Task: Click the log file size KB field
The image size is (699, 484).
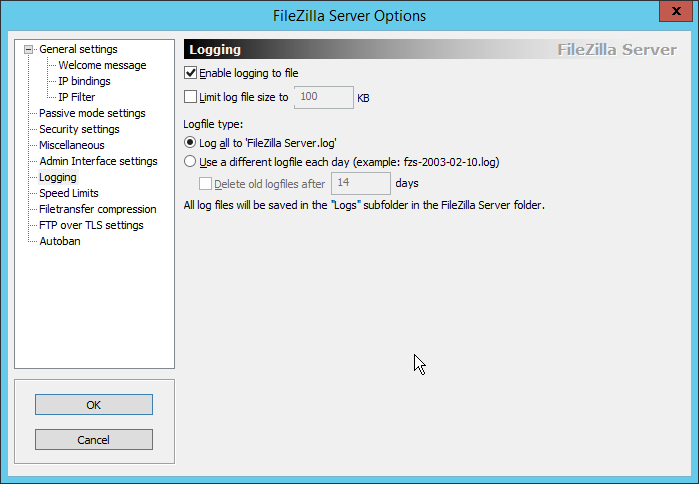Action: point(324,97)
